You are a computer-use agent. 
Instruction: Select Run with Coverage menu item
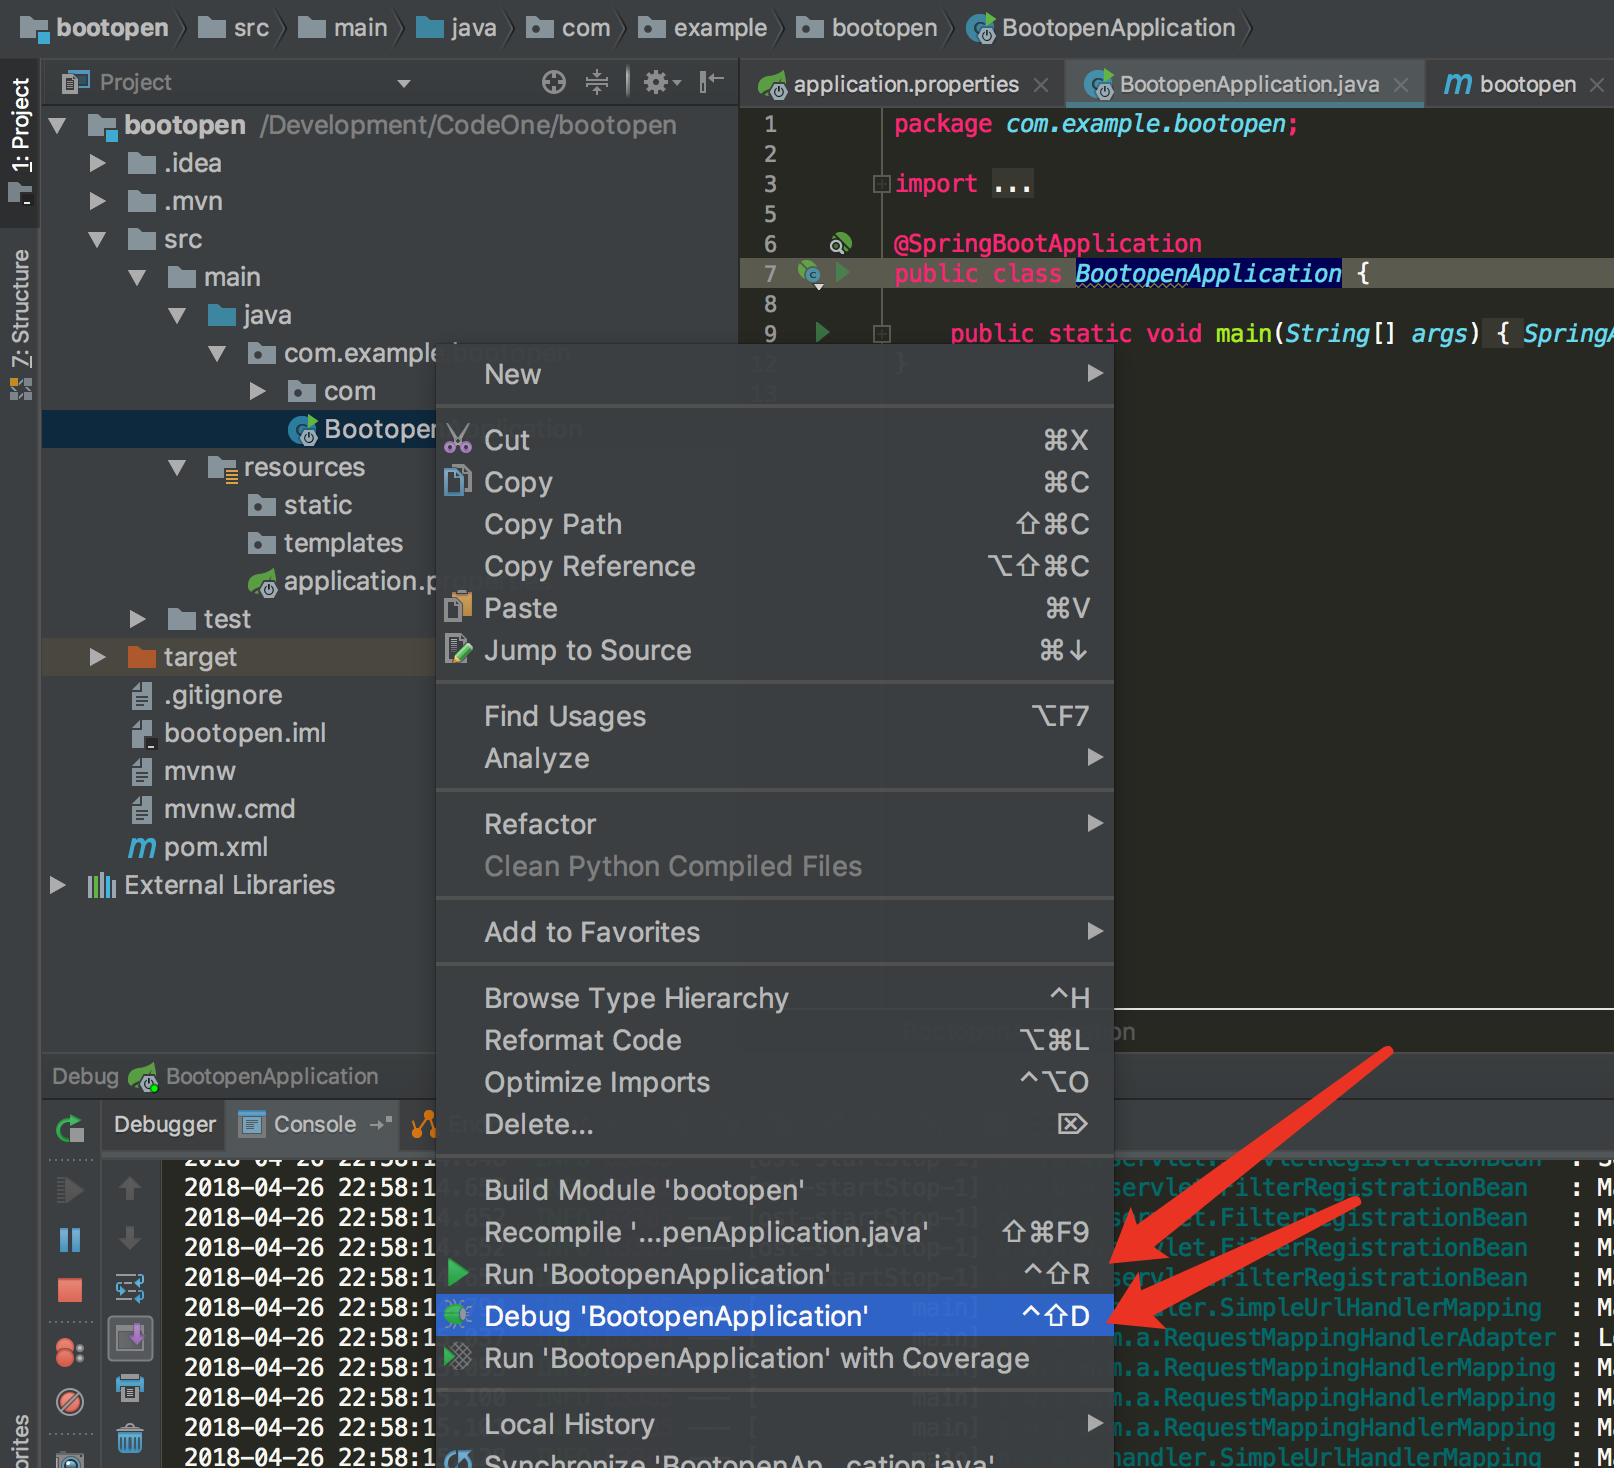775,1358
